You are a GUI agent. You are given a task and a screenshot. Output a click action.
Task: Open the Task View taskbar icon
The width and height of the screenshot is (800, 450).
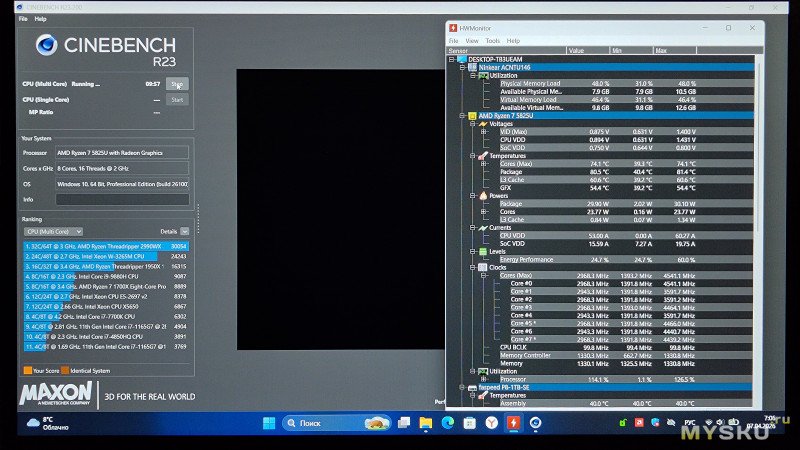pyautogui.click(x=404, y=423)
